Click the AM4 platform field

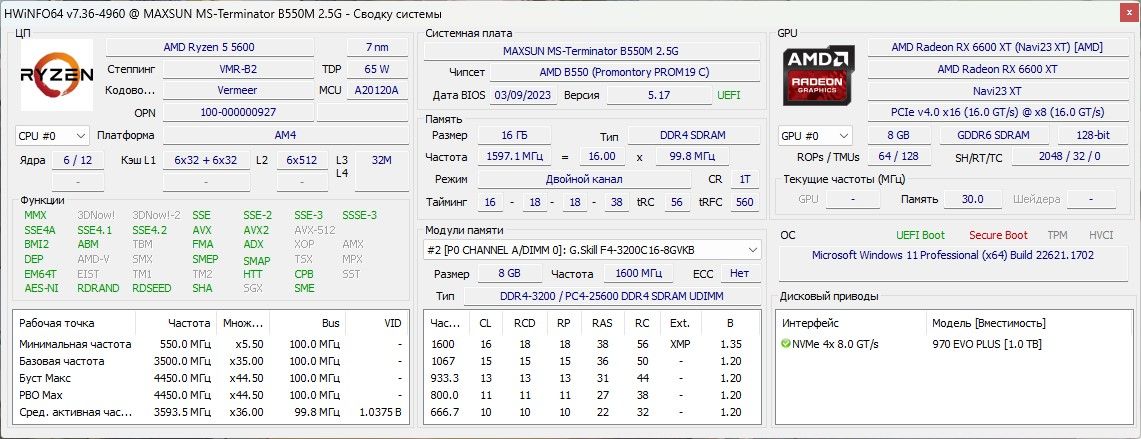[x=285, y=135]
